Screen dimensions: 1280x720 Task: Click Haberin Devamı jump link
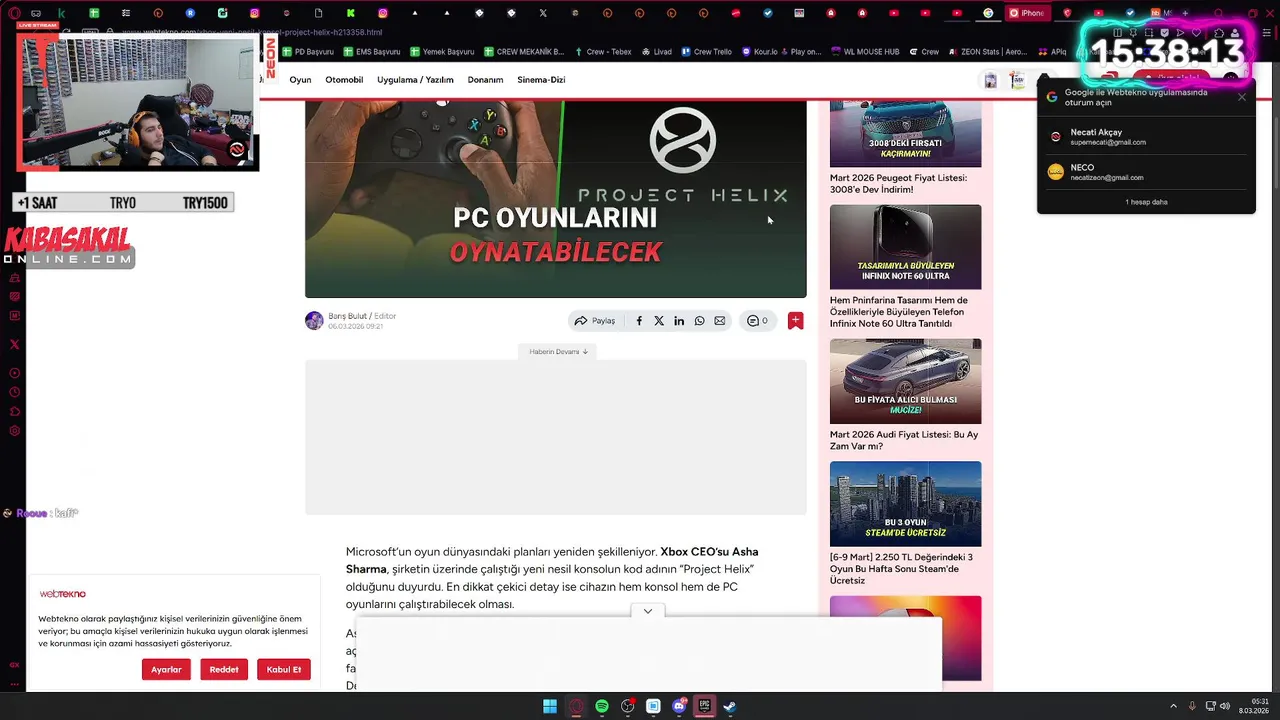[558, 352]
